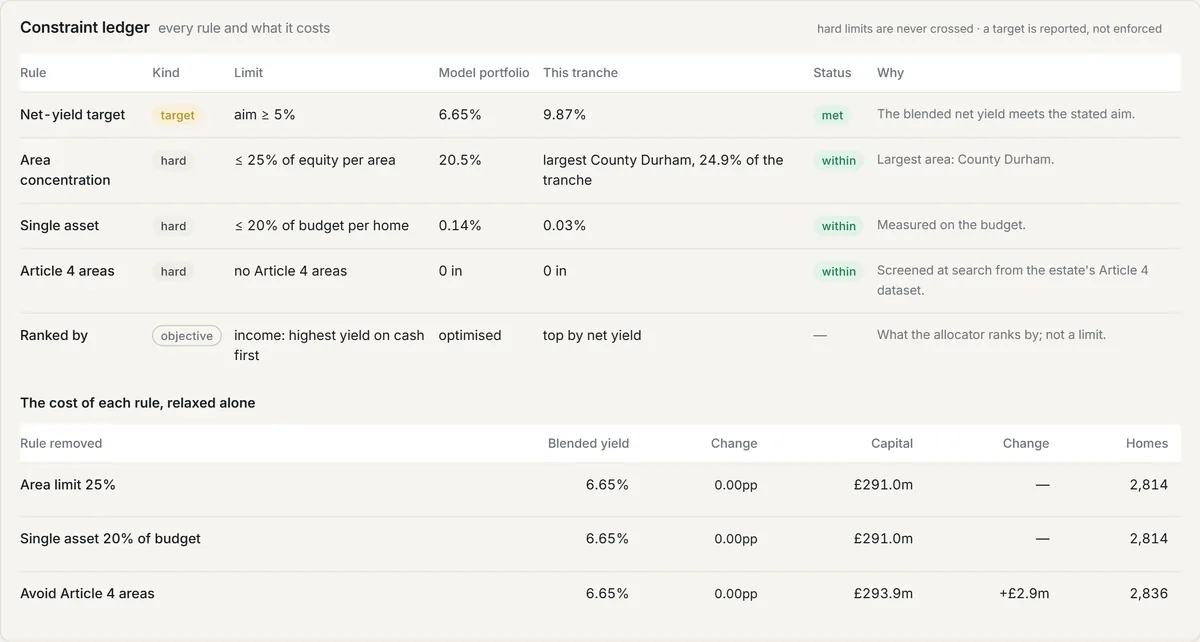Click the 'aim ≥ 5%' limit value
1200x642 pixels.
pos(265,115)
